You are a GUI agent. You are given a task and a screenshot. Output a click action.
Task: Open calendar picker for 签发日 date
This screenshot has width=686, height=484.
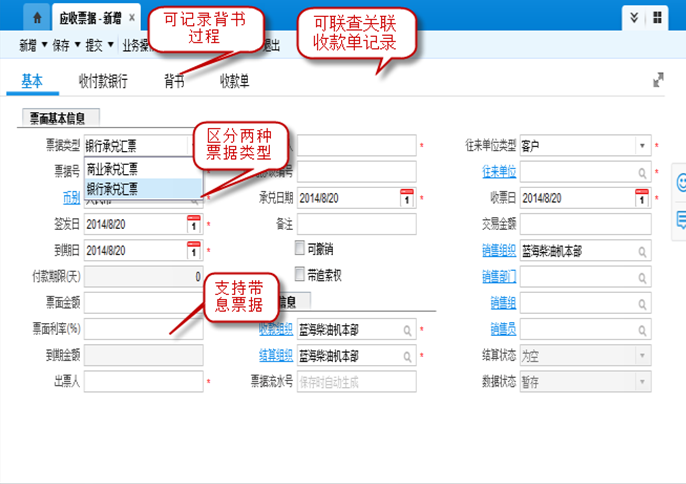pyautogui.click(x=194, y=223)
